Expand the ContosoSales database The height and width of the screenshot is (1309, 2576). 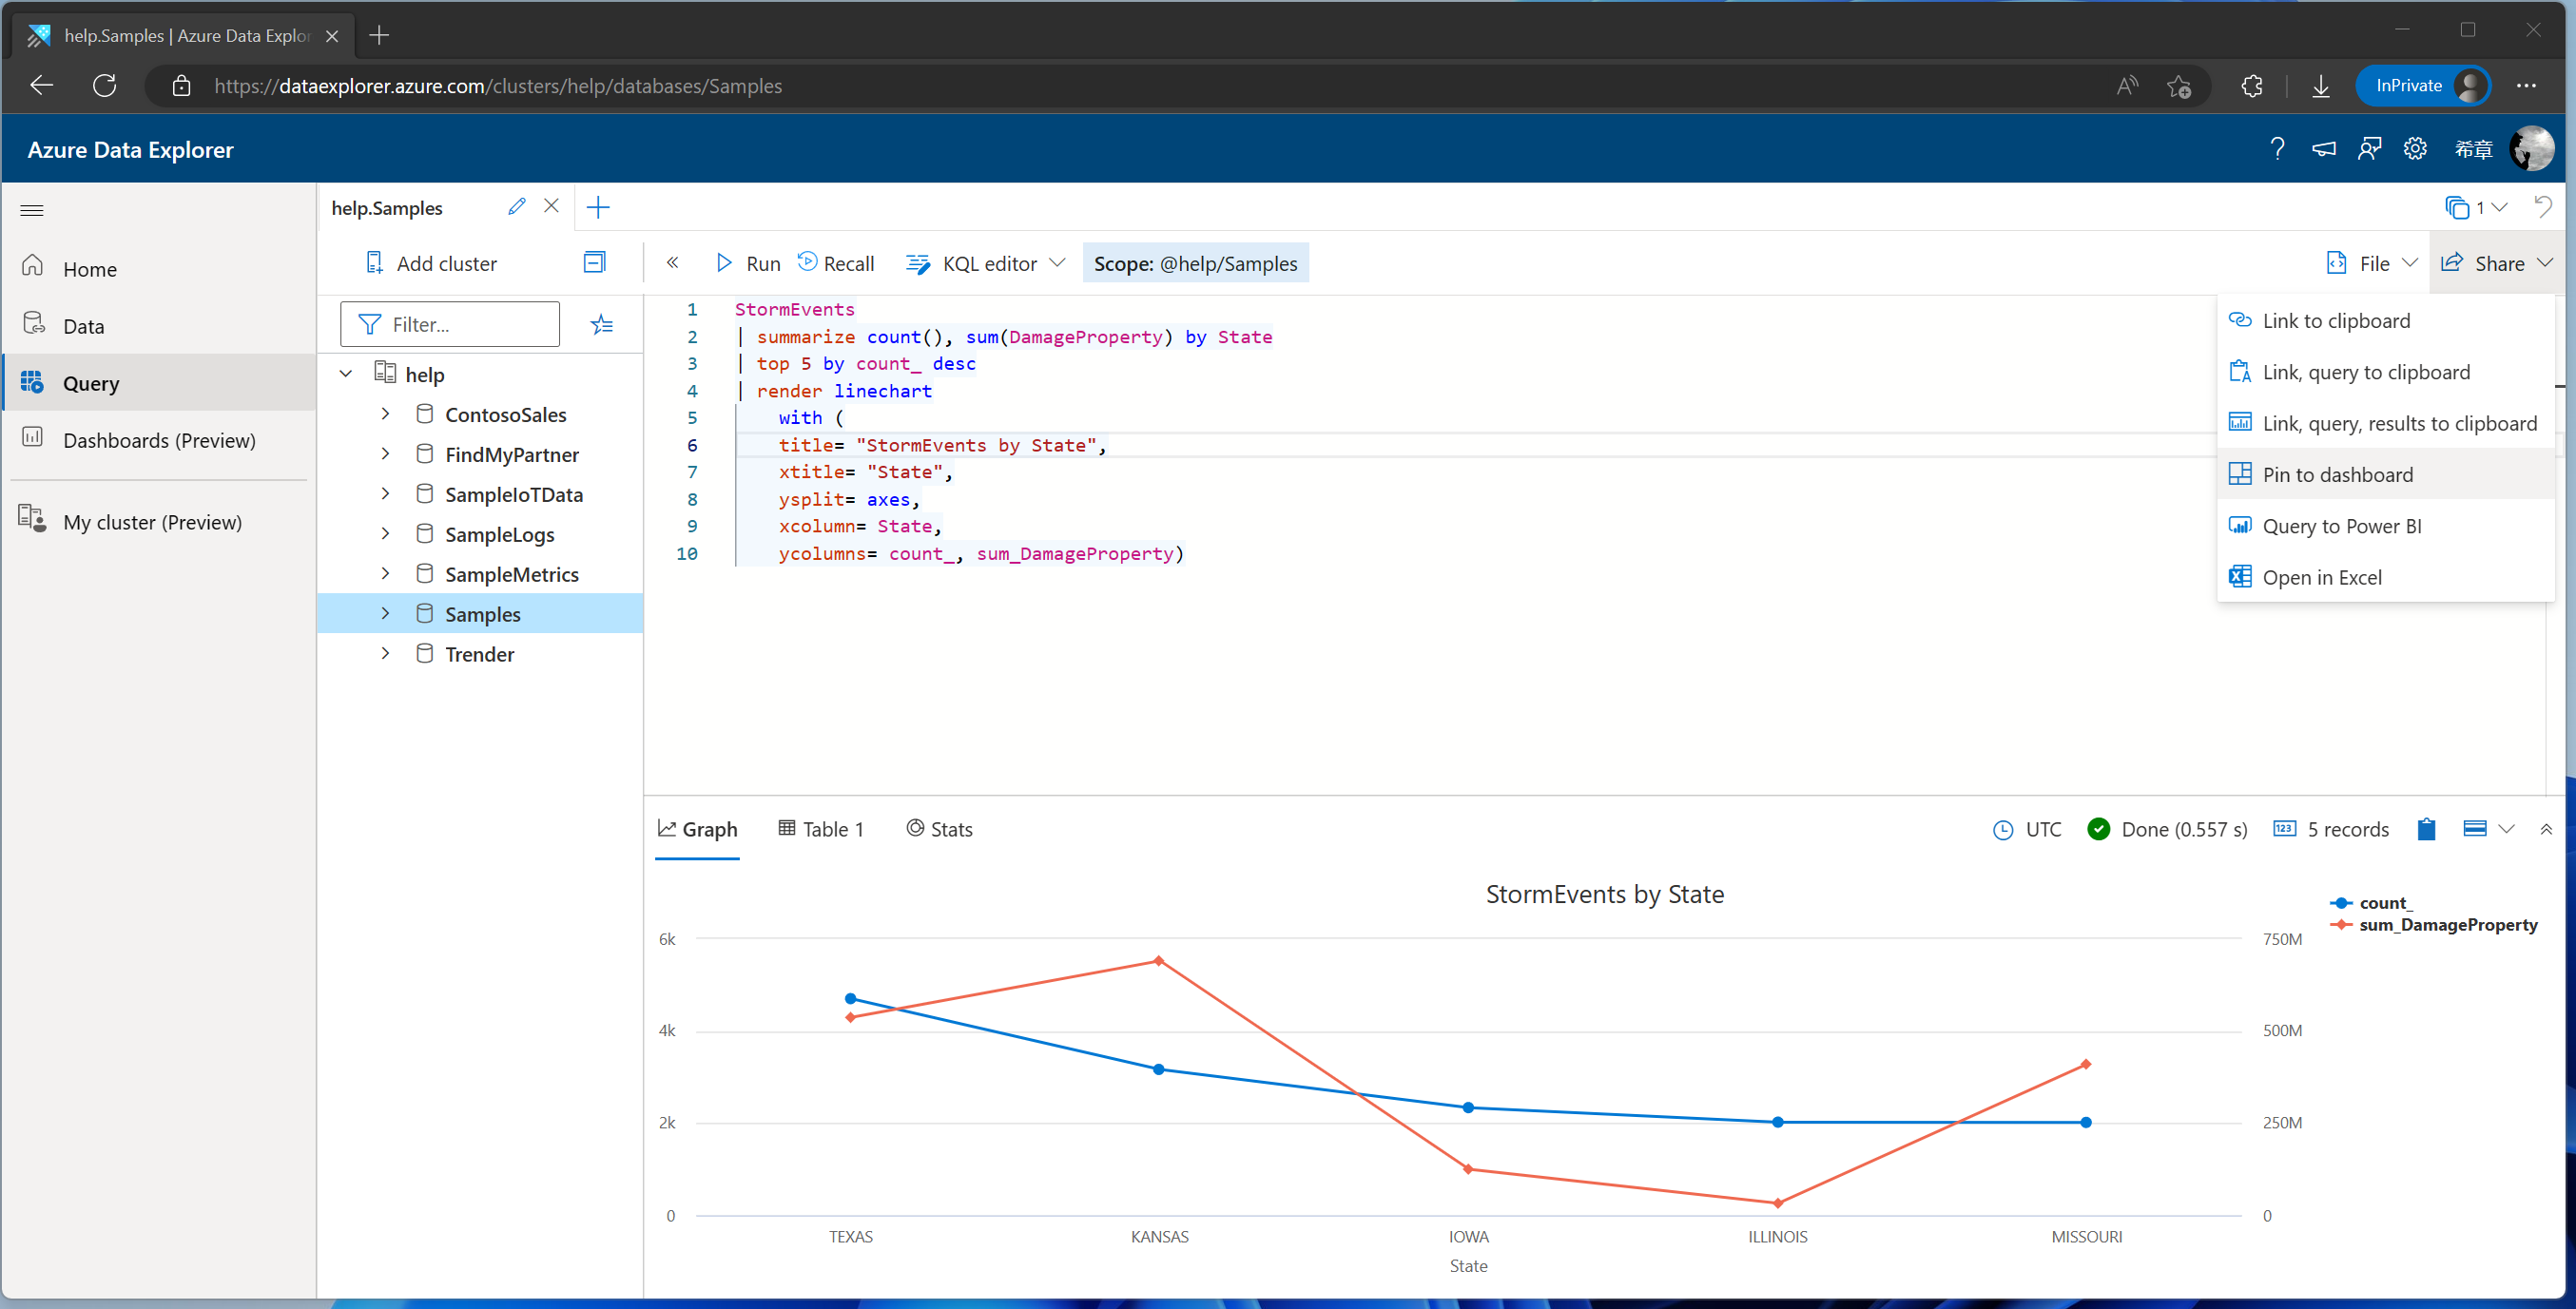coord(385,413)
